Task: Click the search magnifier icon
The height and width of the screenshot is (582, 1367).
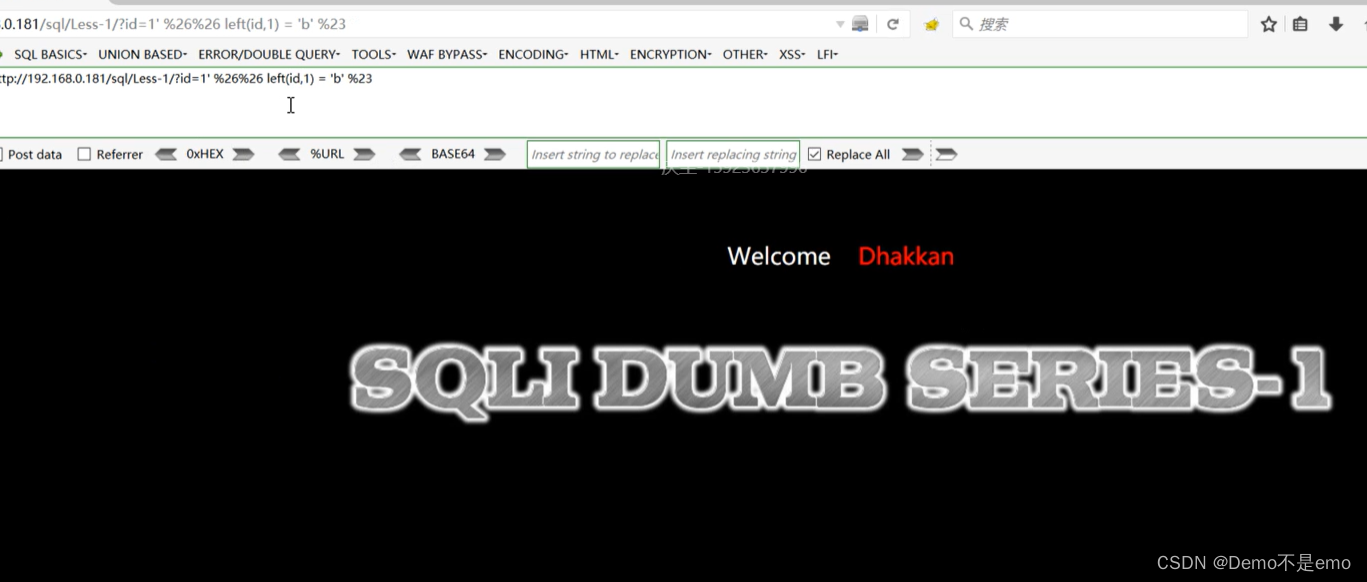Action: tap(966, 24)
